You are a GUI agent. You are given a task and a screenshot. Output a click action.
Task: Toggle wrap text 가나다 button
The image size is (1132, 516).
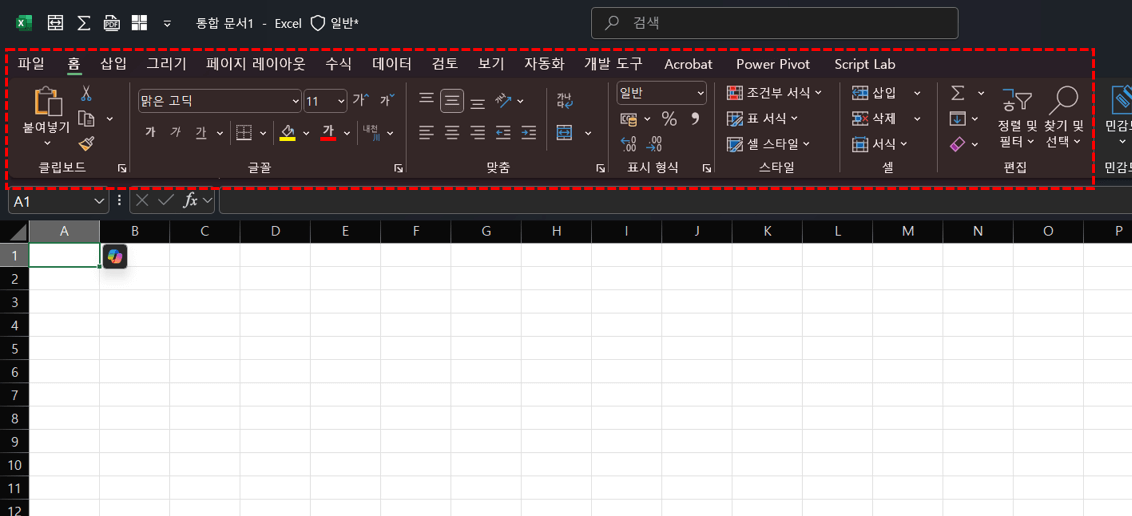(565, 100)
